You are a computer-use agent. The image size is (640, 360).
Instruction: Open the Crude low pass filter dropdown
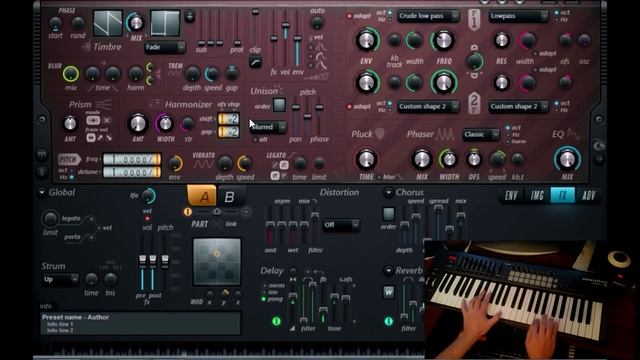click(x=428, y=16)
